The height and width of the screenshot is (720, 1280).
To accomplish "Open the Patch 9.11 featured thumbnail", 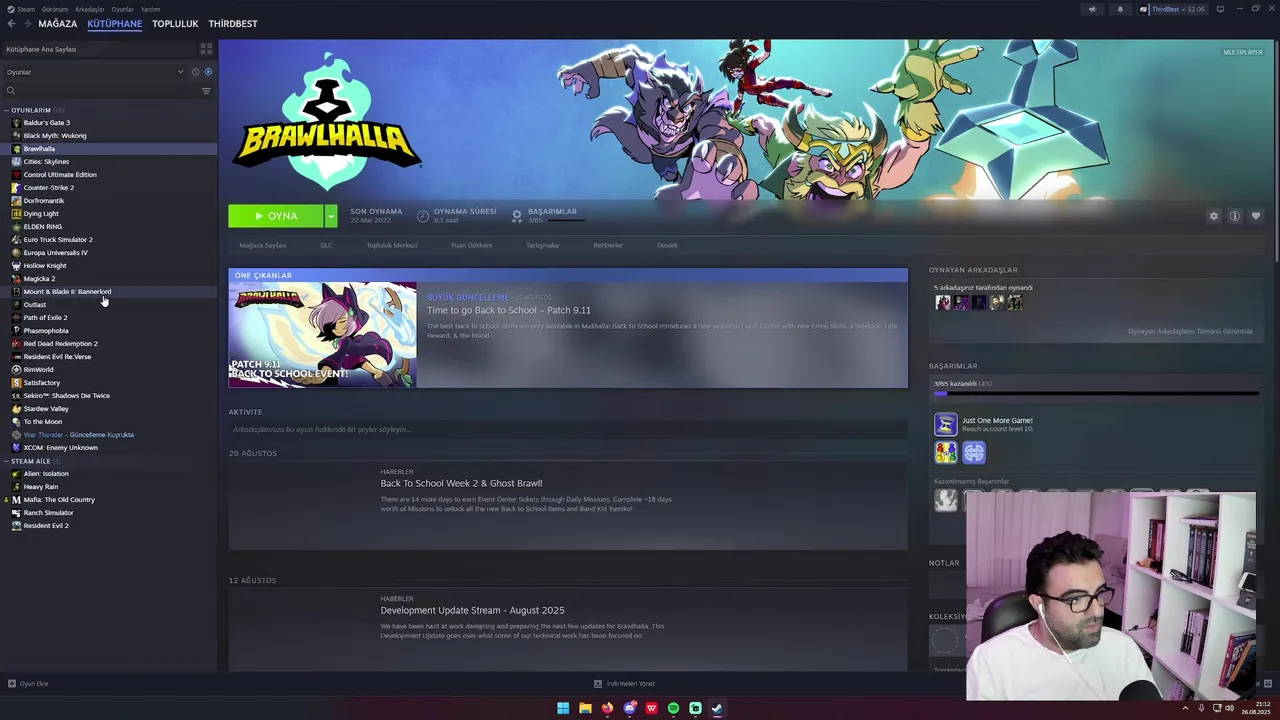I will [x=323, y=335].
